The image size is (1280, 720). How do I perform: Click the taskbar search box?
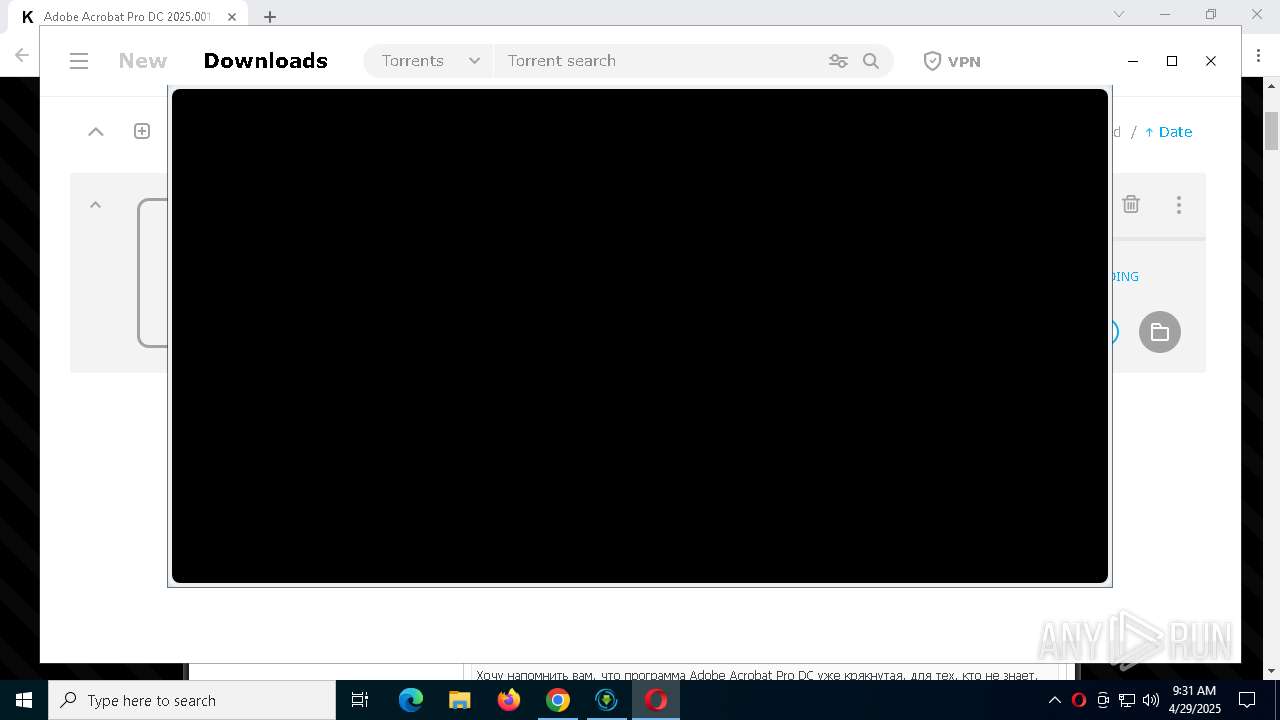(192, 700)
